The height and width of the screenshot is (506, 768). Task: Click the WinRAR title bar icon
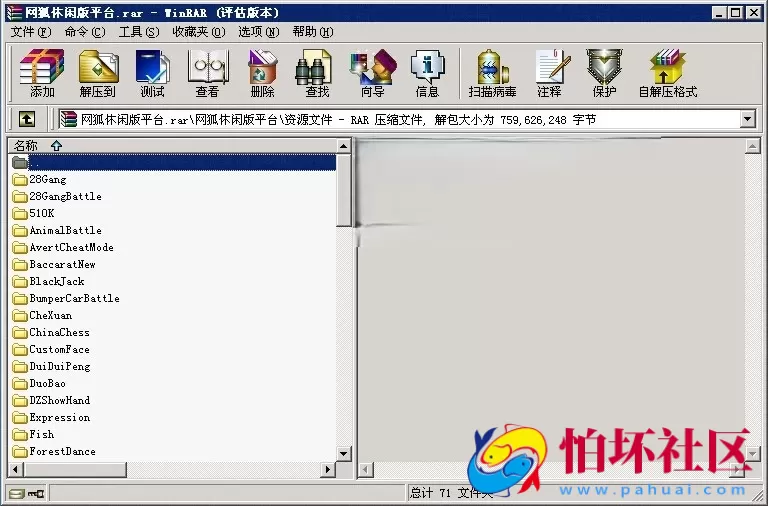click(x=14, y=12)
